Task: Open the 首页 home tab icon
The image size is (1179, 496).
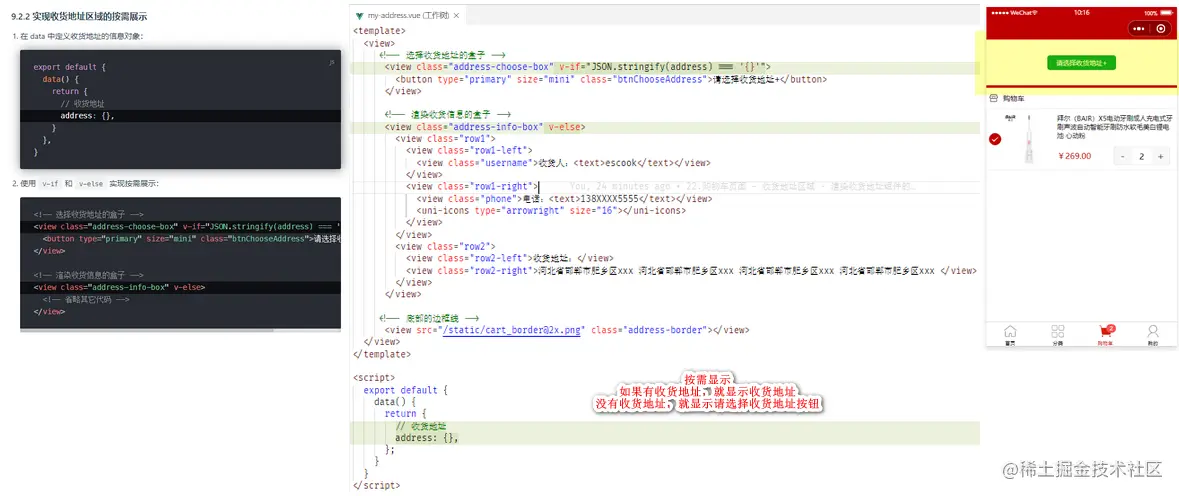Action: click(x=1010, y=332)
